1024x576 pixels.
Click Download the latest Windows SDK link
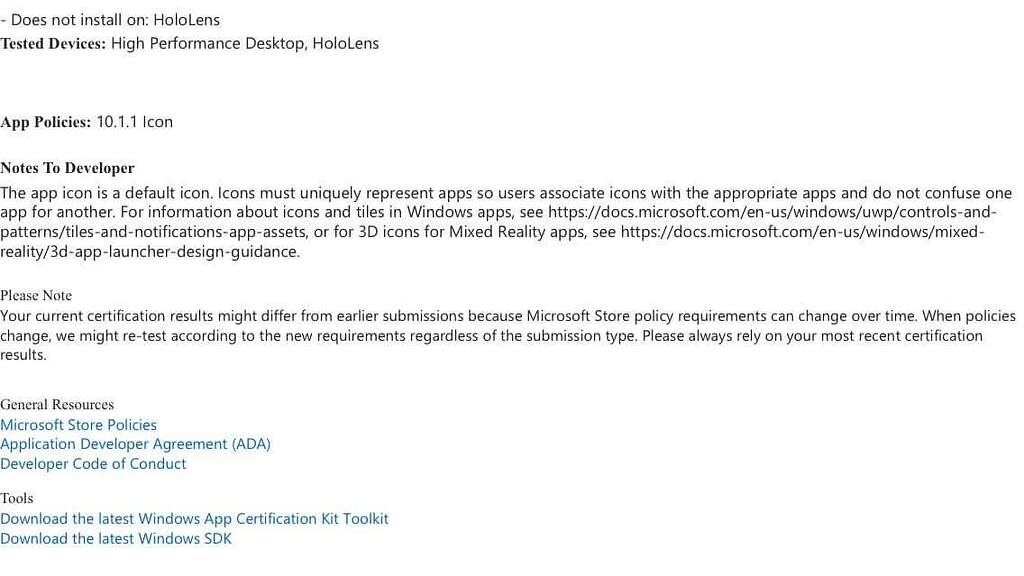116,539
